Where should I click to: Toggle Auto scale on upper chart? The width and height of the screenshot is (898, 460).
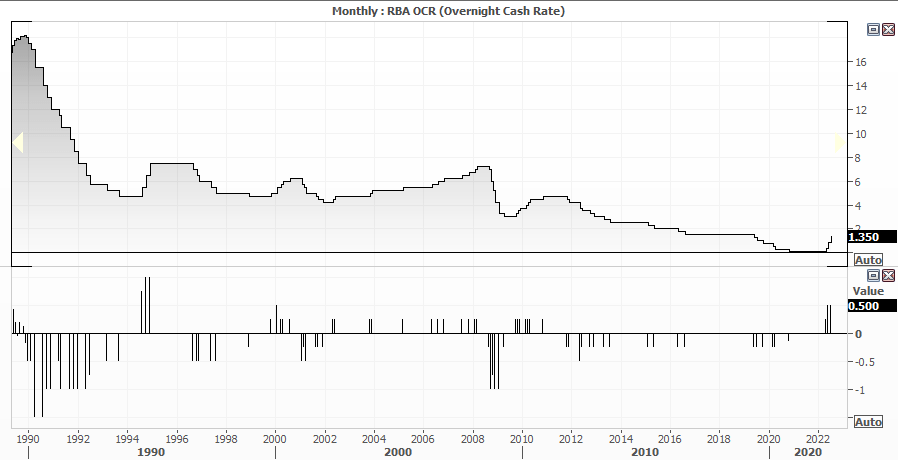pos(868,260)
